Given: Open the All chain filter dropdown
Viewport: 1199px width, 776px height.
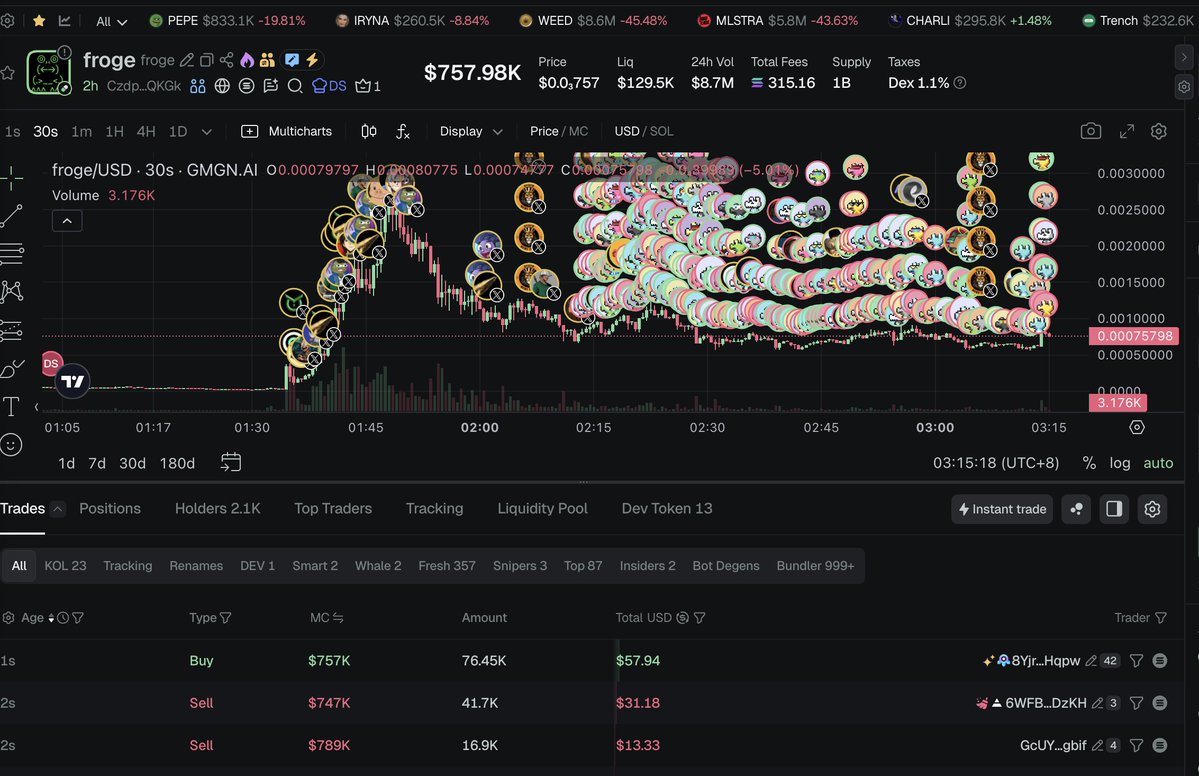Looking at the screenshot, I should [x=112, y=21].
